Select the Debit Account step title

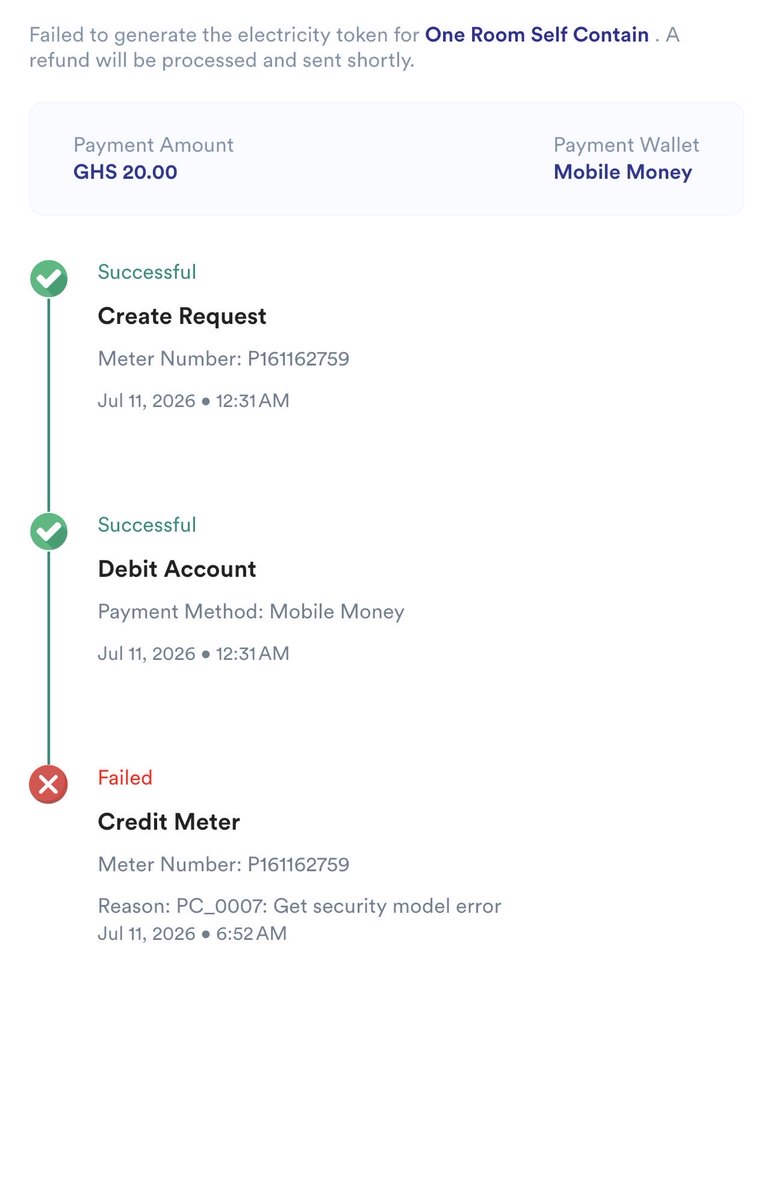coord(177,569)
